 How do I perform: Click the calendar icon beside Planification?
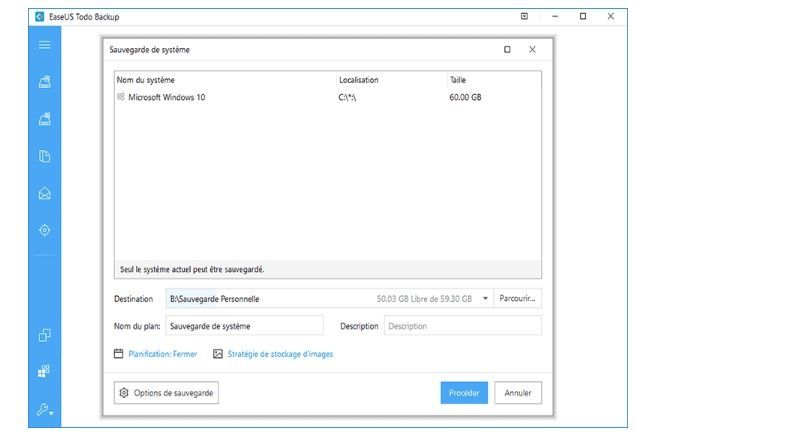point(118,353)
